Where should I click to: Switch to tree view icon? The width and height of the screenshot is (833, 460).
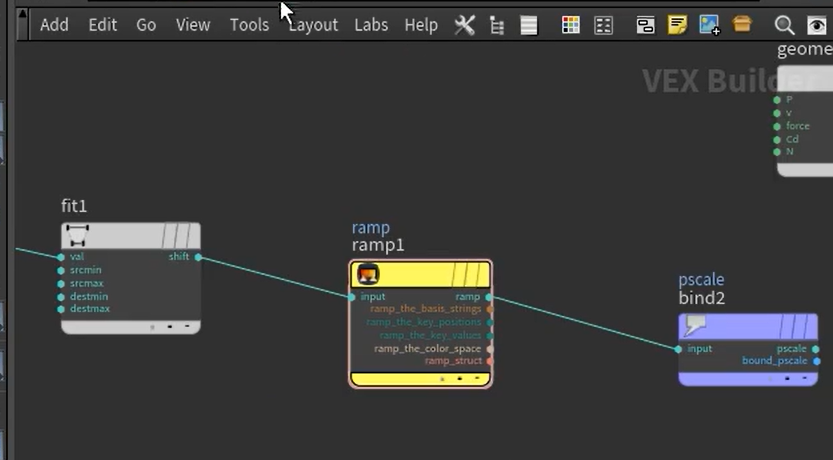click(497, 25)
